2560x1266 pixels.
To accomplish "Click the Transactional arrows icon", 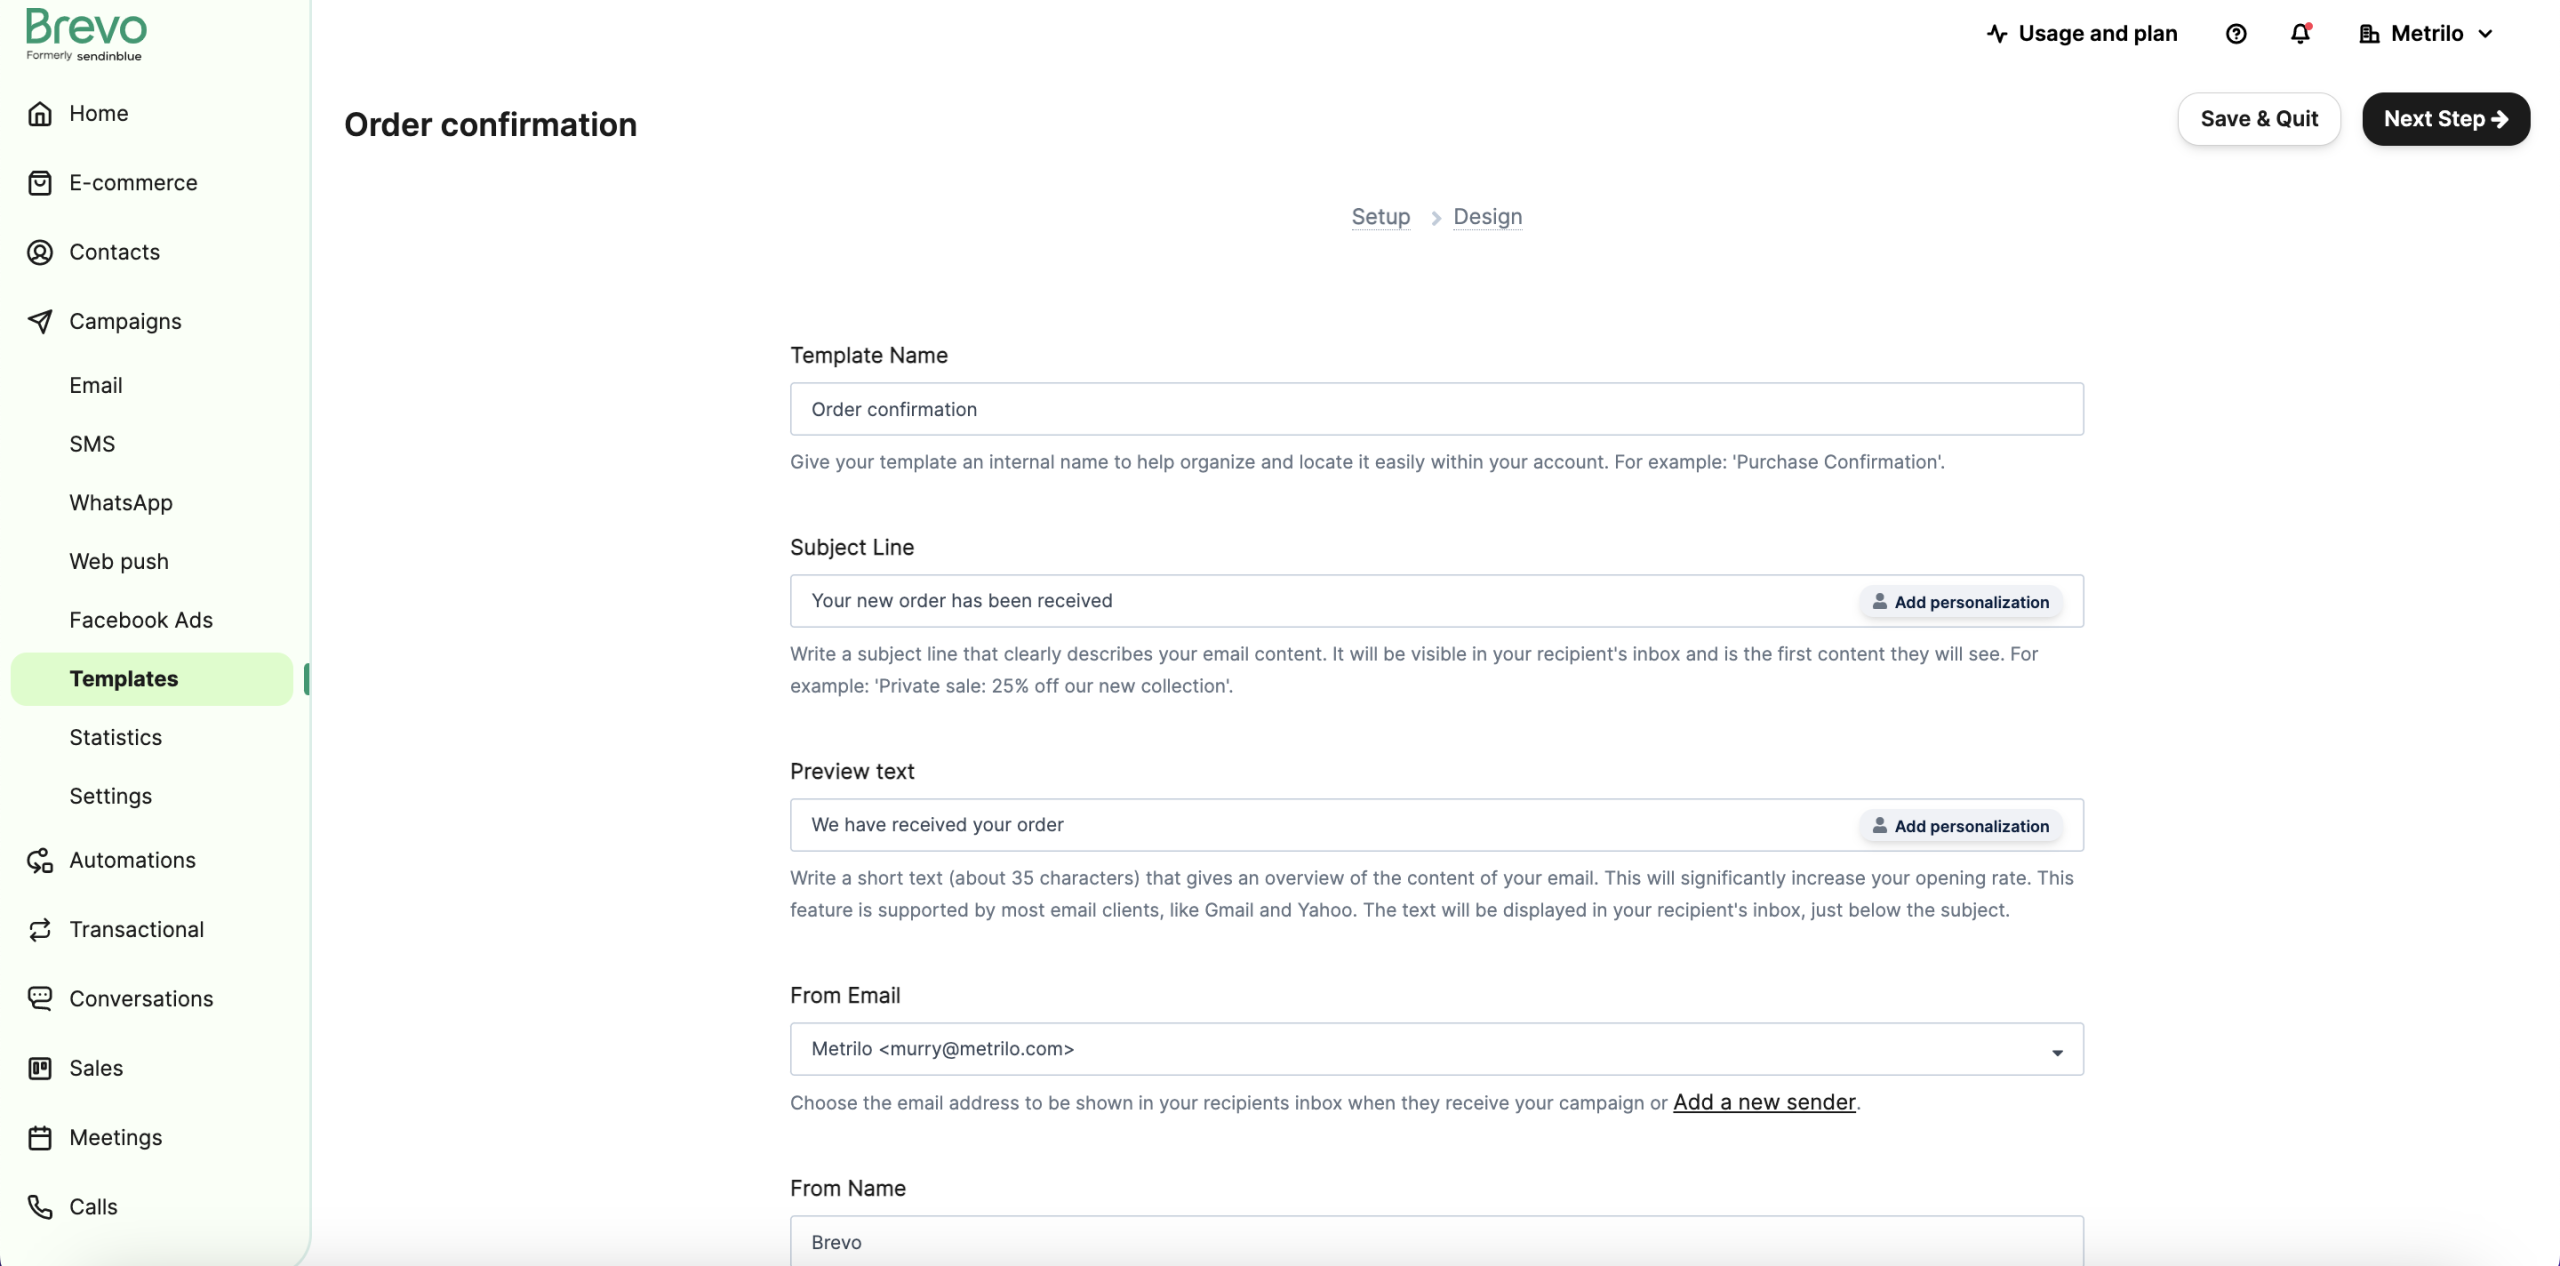I will click(40, 930).
